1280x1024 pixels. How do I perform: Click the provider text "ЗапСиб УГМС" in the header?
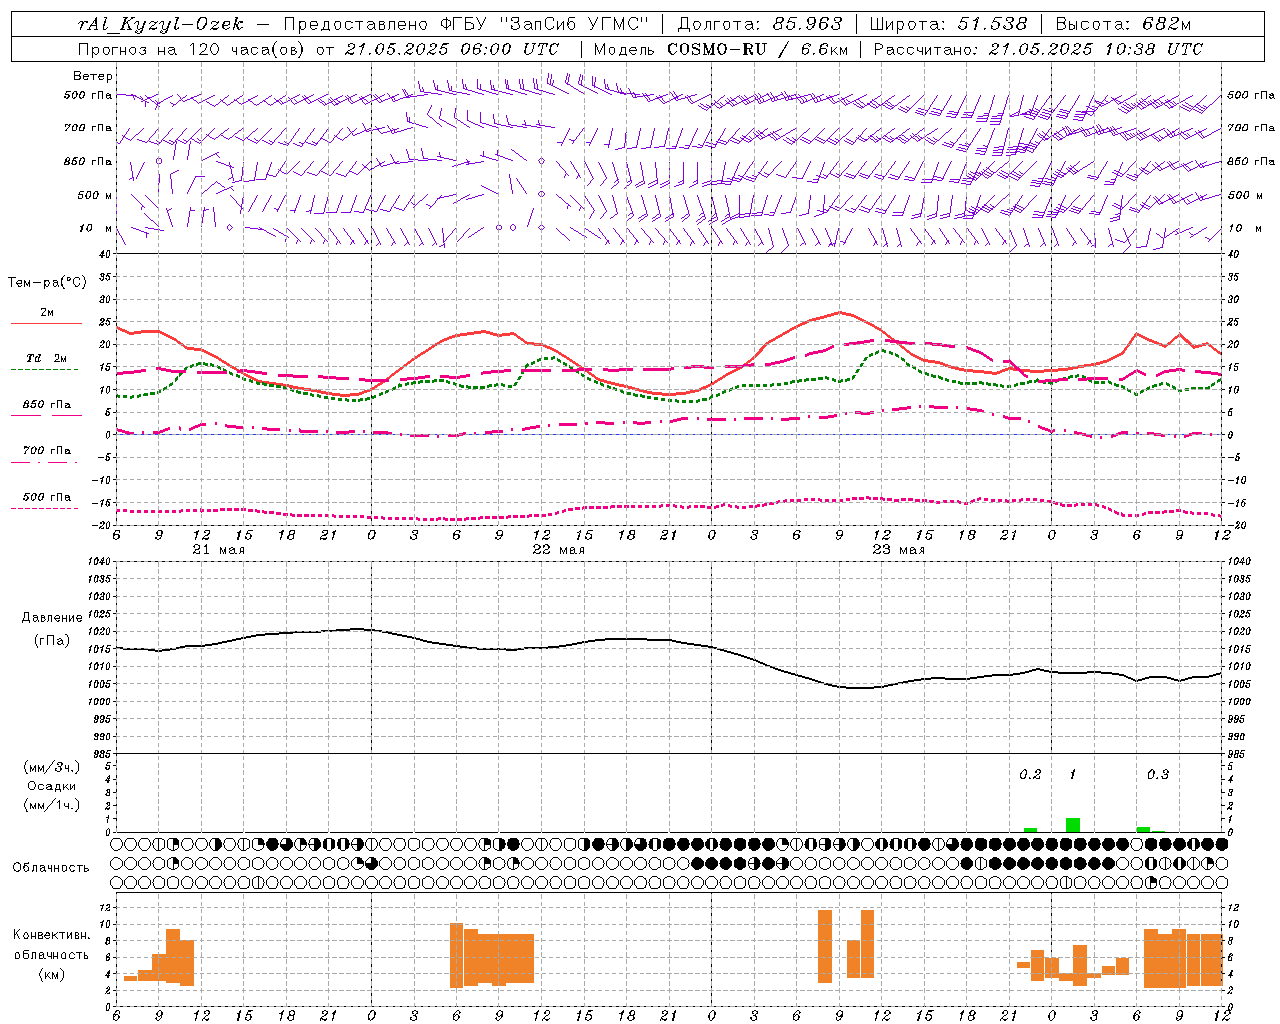[574, 24]
